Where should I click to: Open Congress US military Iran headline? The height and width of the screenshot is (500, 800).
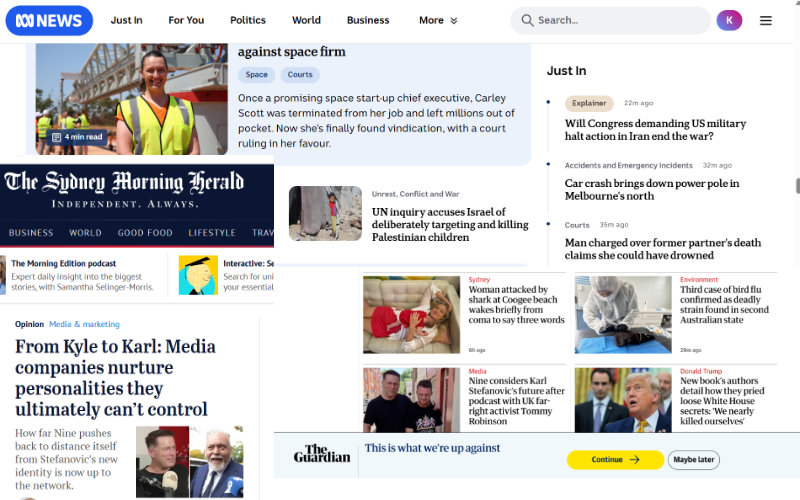(x=655, y=130)
